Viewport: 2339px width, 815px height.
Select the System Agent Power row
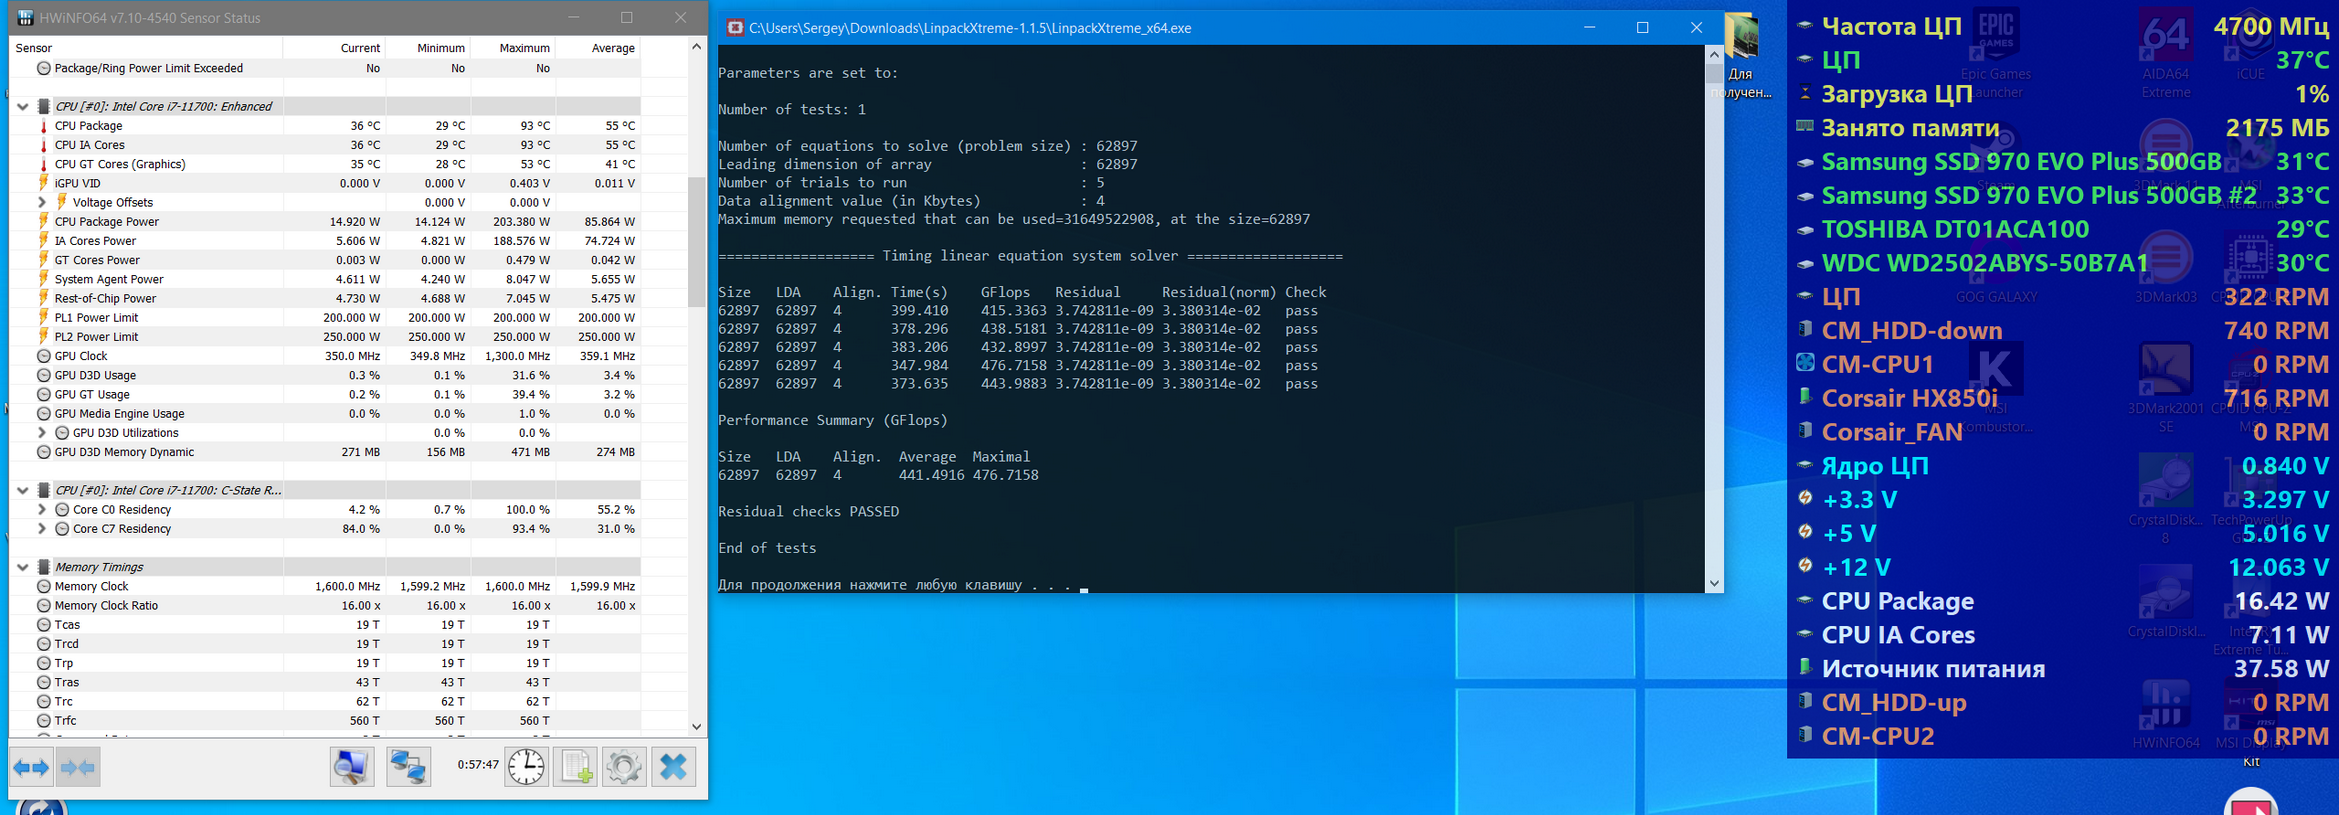(x=325, y=279)
